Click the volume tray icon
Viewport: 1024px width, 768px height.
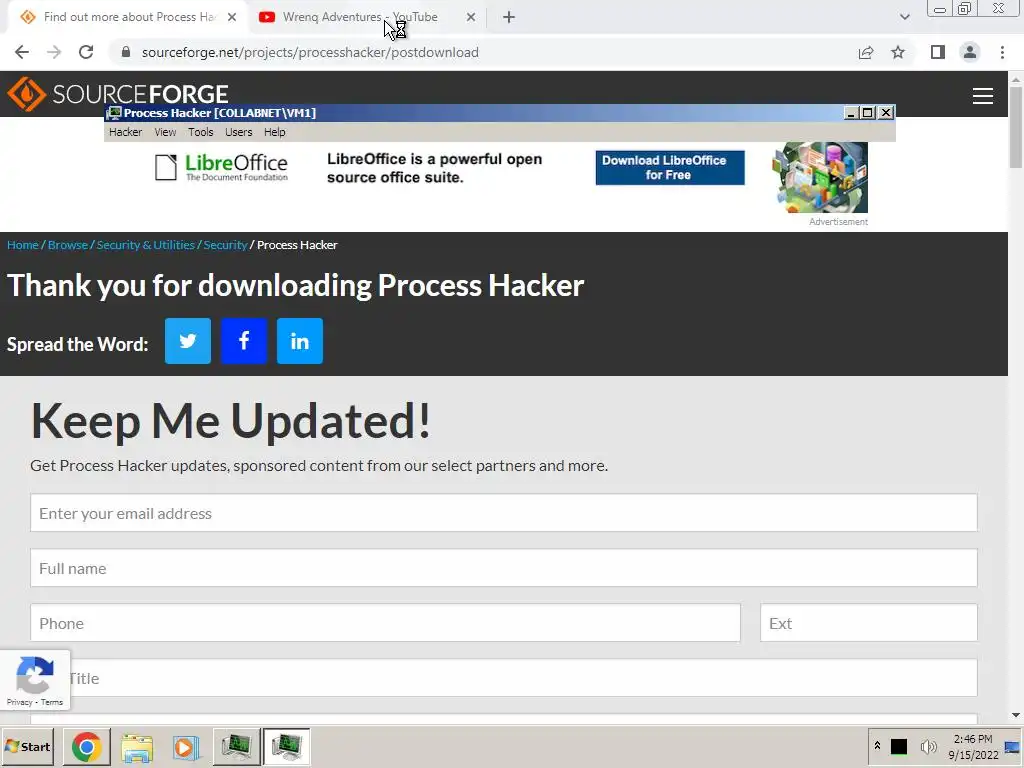tap(927, 746)
